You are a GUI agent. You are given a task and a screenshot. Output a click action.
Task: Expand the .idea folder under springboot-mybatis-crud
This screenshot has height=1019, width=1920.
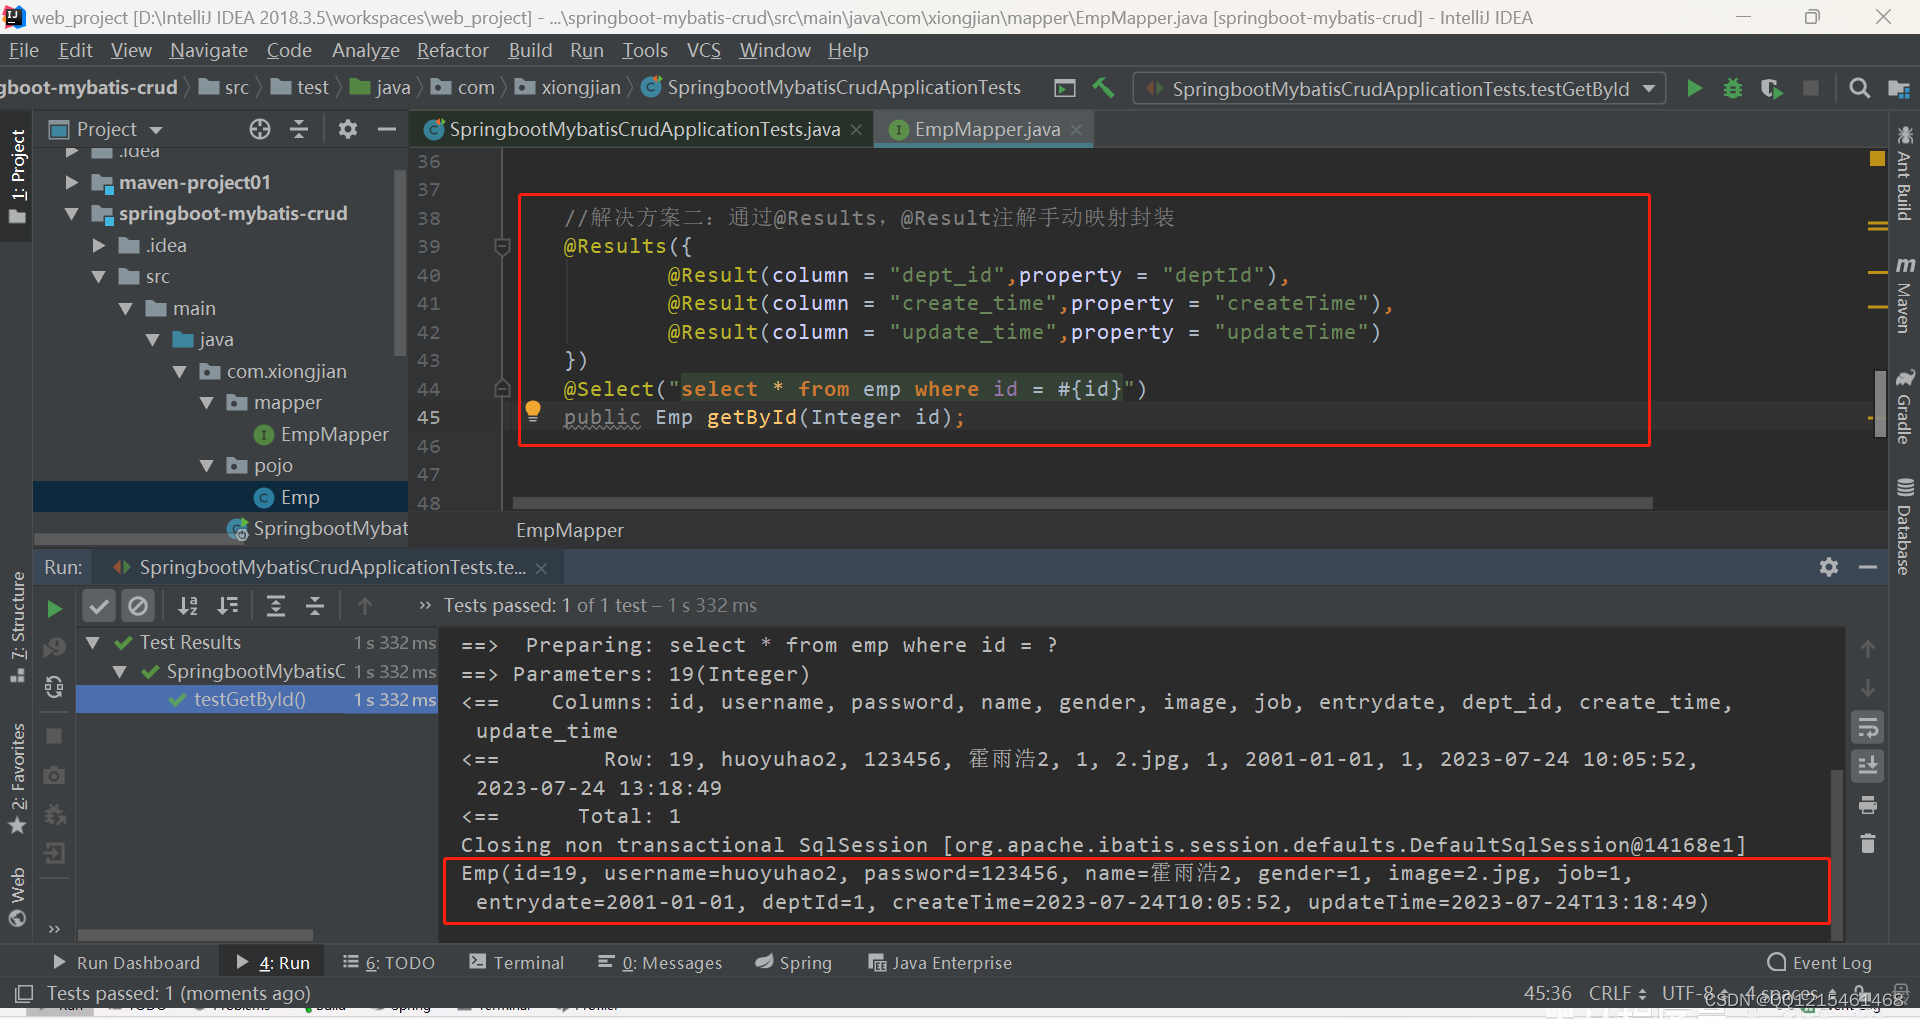[x=98, y=245]
